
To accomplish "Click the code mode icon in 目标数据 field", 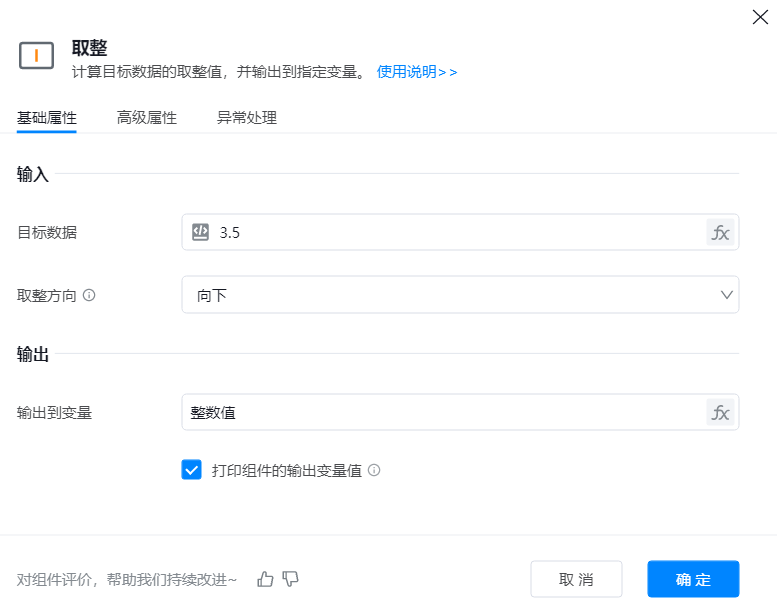I will tap(200, 232).
